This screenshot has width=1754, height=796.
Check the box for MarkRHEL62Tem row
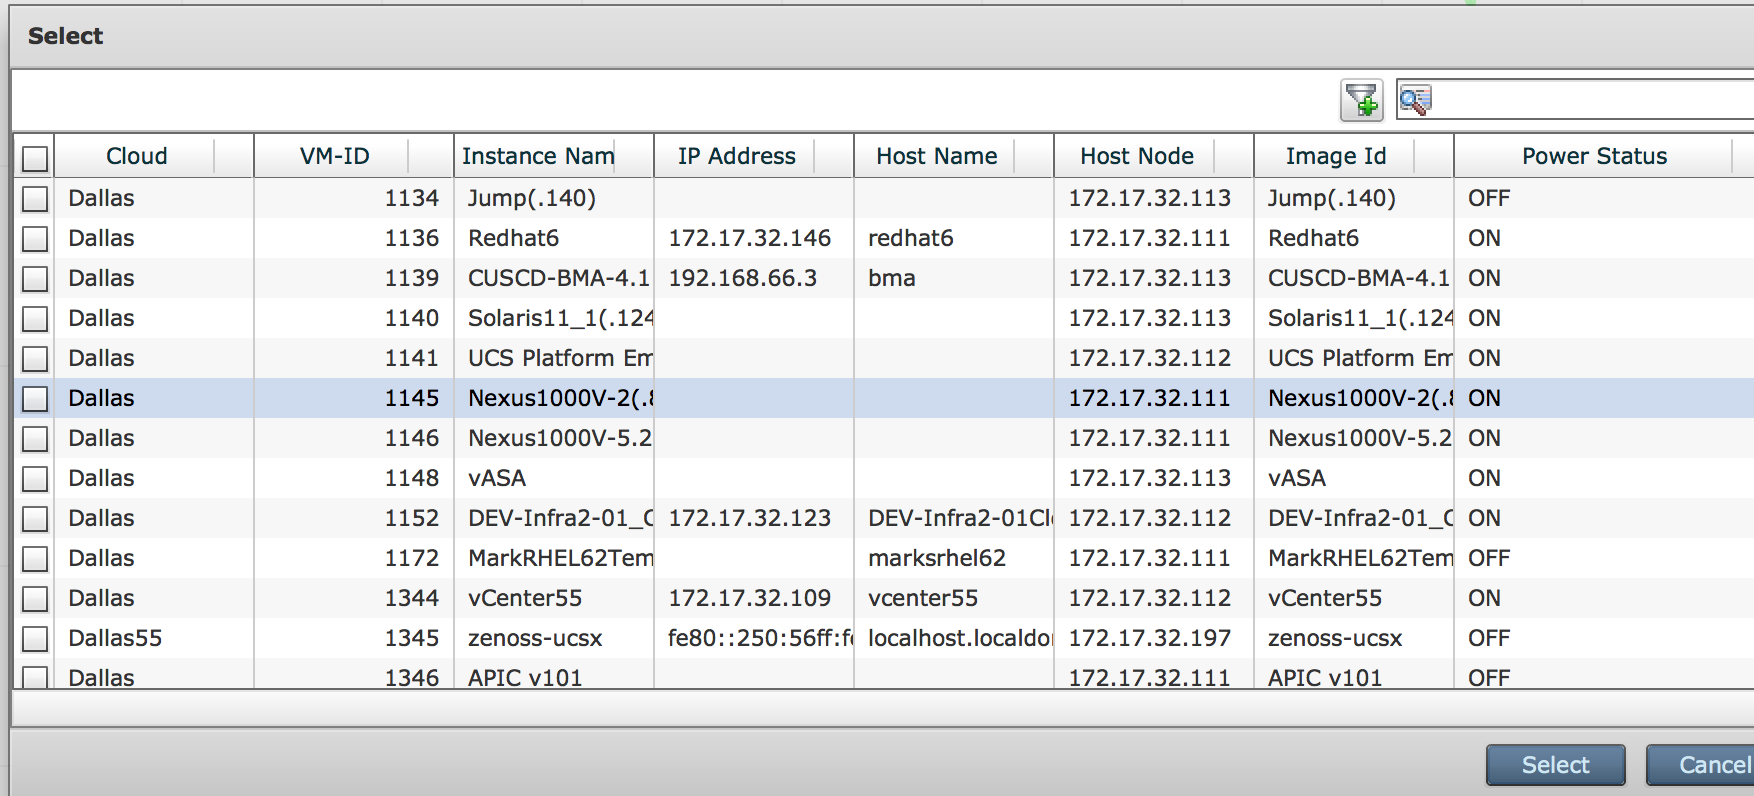click(x=35, y=559)
